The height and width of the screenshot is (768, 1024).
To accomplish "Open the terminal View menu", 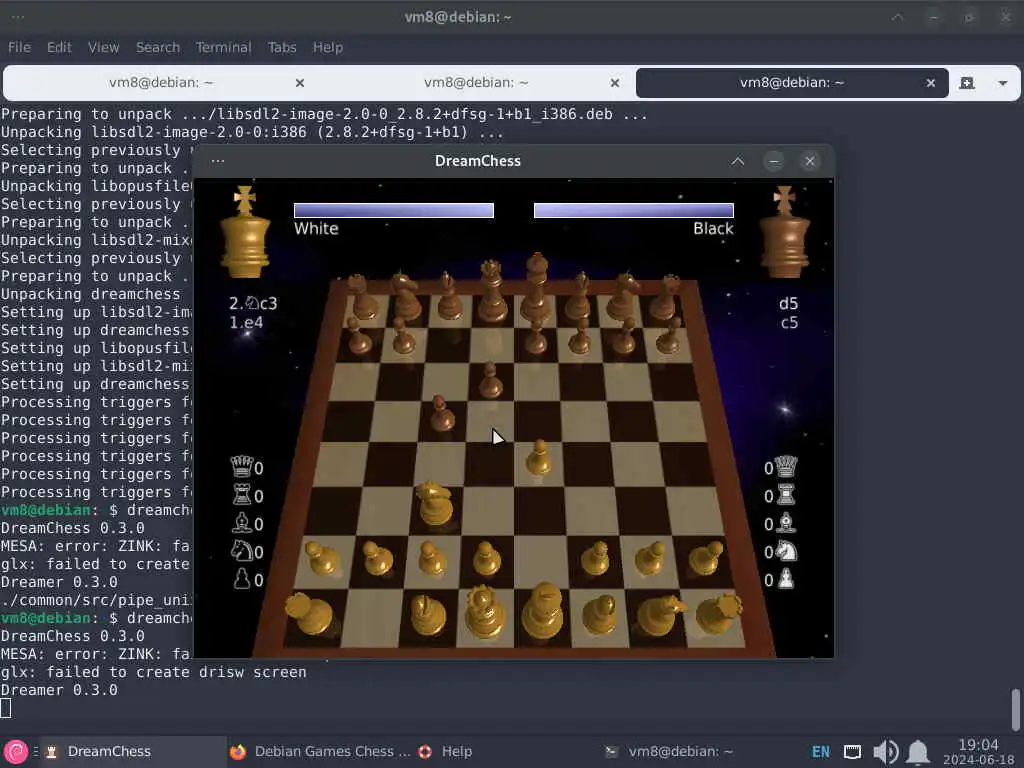I will (103, 47).
